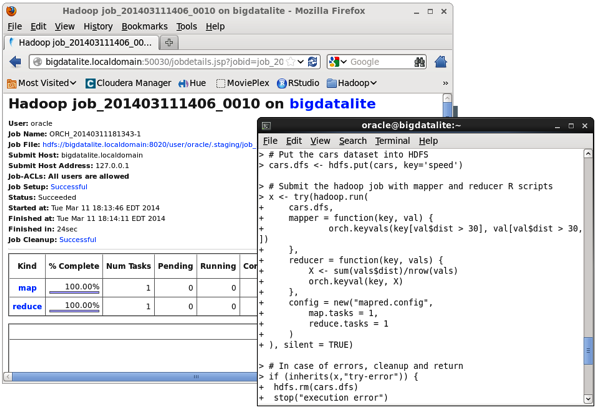Click the Job Cleanup Successful link
This screenshot has height=412, width=600.
(x=78, y=239)
